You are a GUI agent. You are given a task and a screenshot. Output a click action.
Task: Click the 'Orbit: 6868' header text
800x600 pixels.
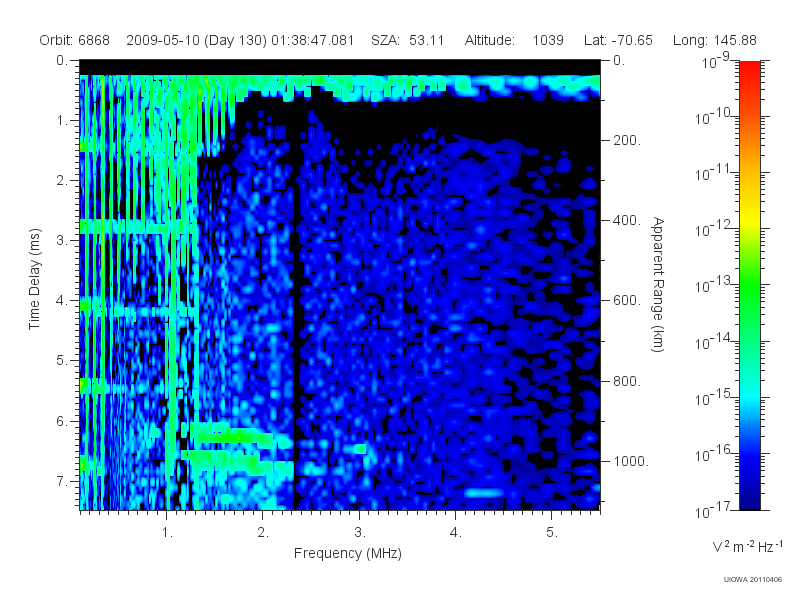[x=74, y=40]
